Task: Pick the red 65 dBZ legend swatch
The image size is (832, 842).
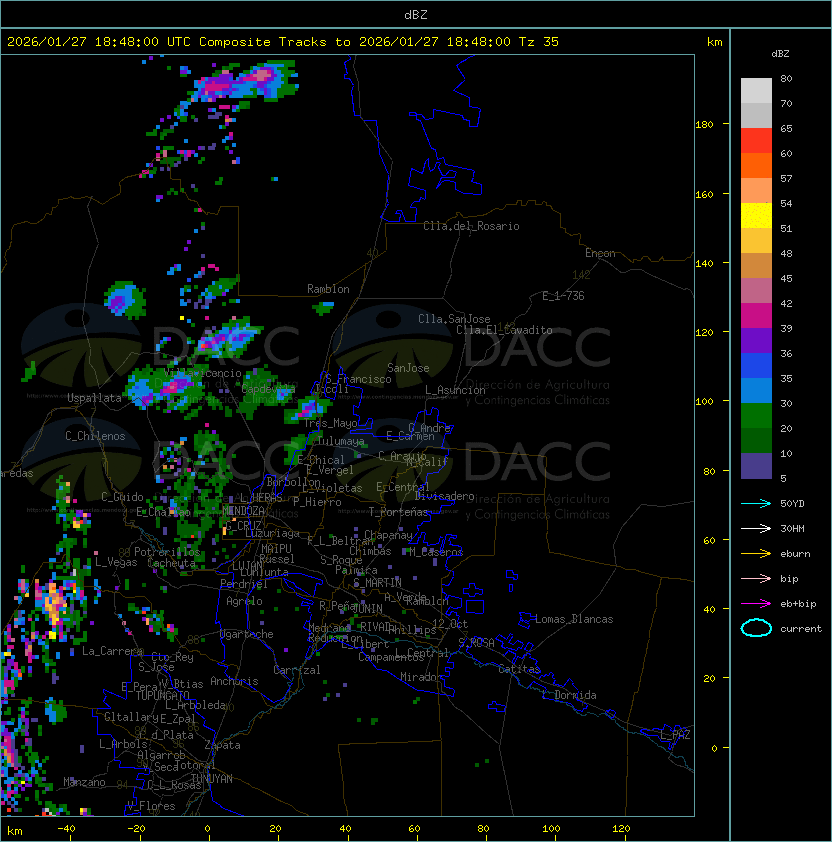Action: point(756,140)
